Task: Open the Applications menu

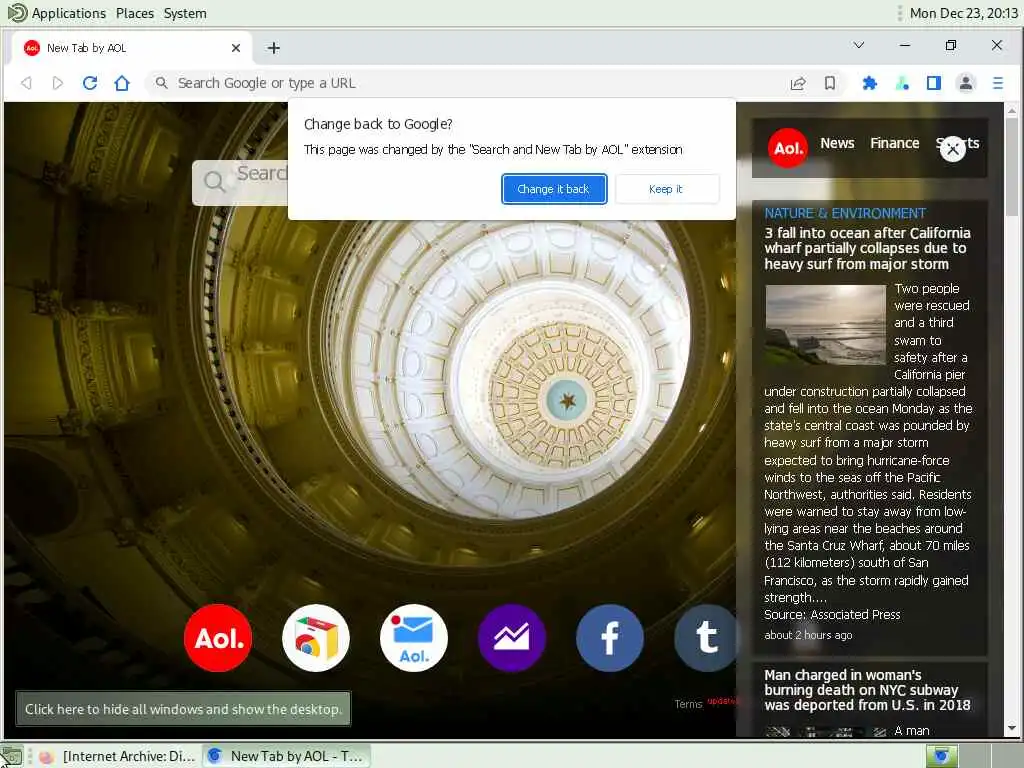Action: pyautogui.click(x=68, y=13)
